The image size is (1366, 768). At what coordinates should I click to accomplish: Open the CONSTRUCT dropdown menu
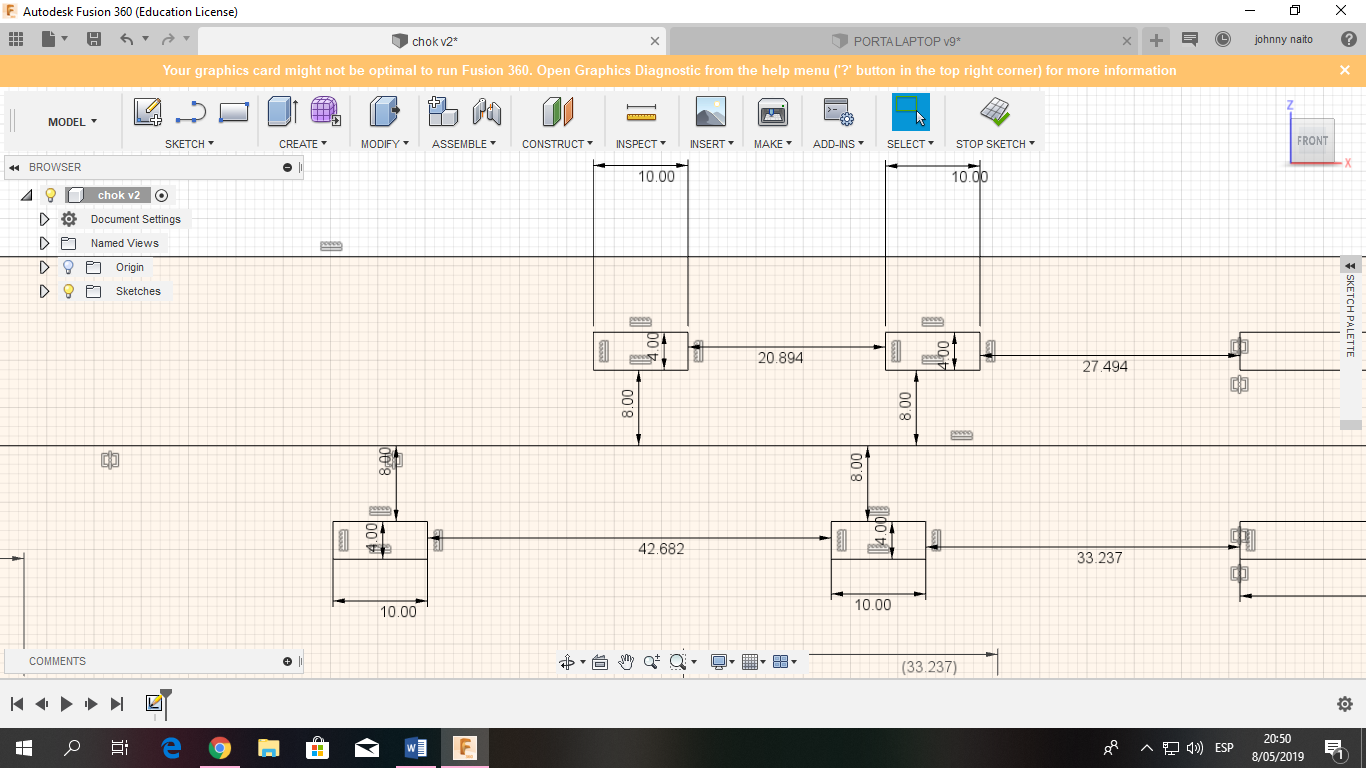(557, 144)
